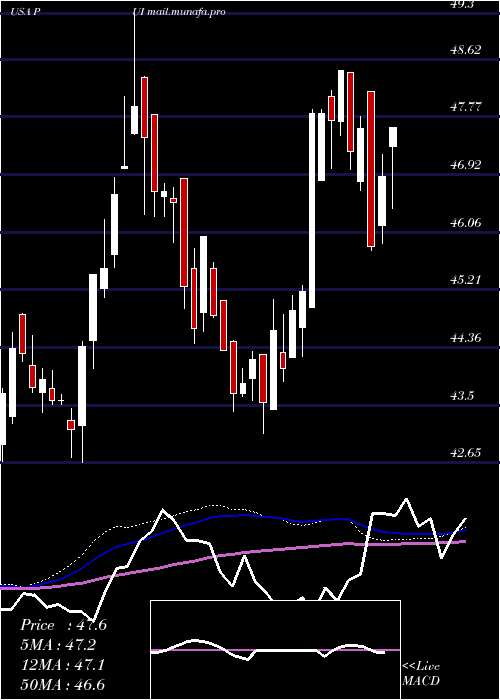
Task: Click the Price : 47.6 readout
Action: click(x=63, y=625)
